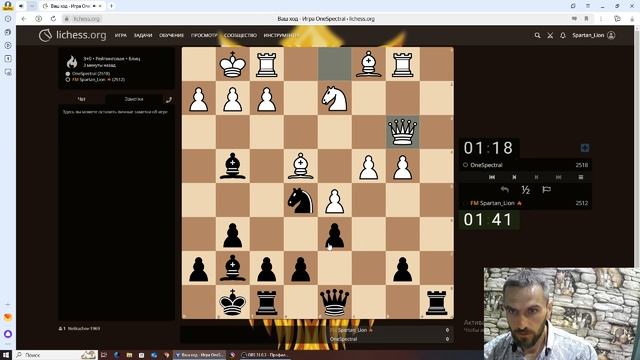The width and height of the screenshot is (640, 360).
Task: Jump to first move in move list
Action: point(492,177)
